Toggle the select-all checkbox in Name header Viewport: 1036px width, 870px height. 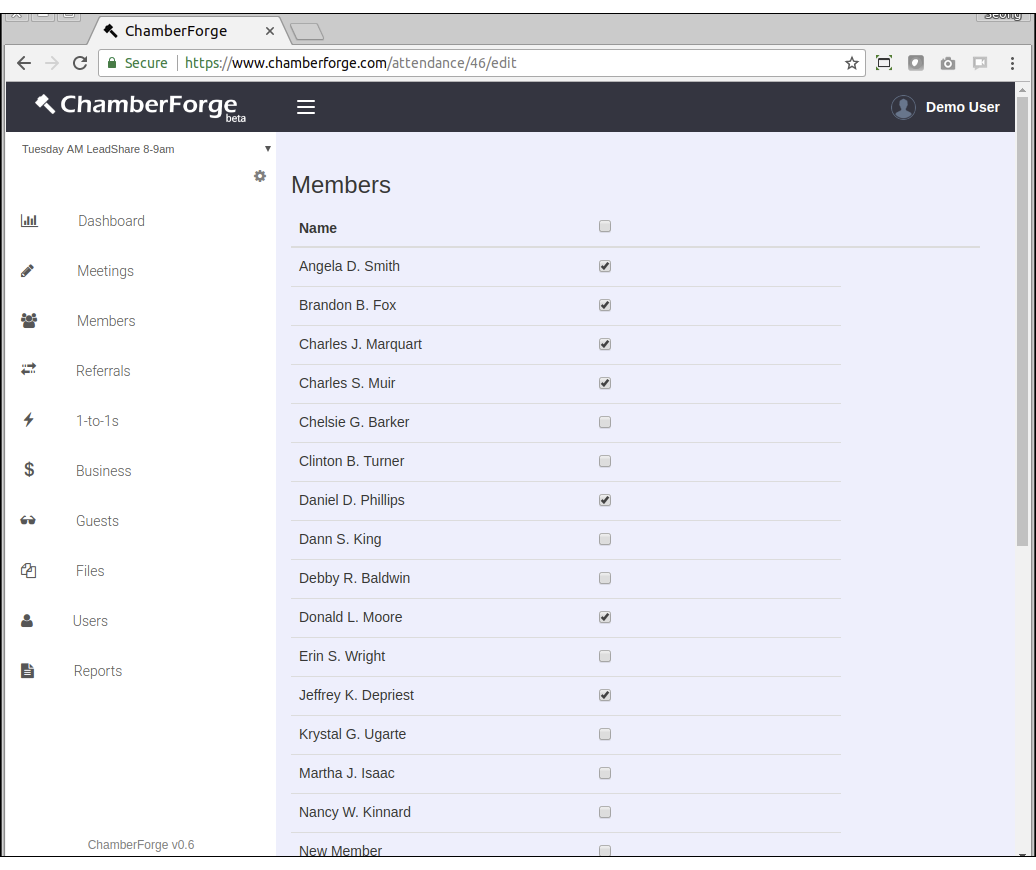pyautogui.click(x=605, y=226)
